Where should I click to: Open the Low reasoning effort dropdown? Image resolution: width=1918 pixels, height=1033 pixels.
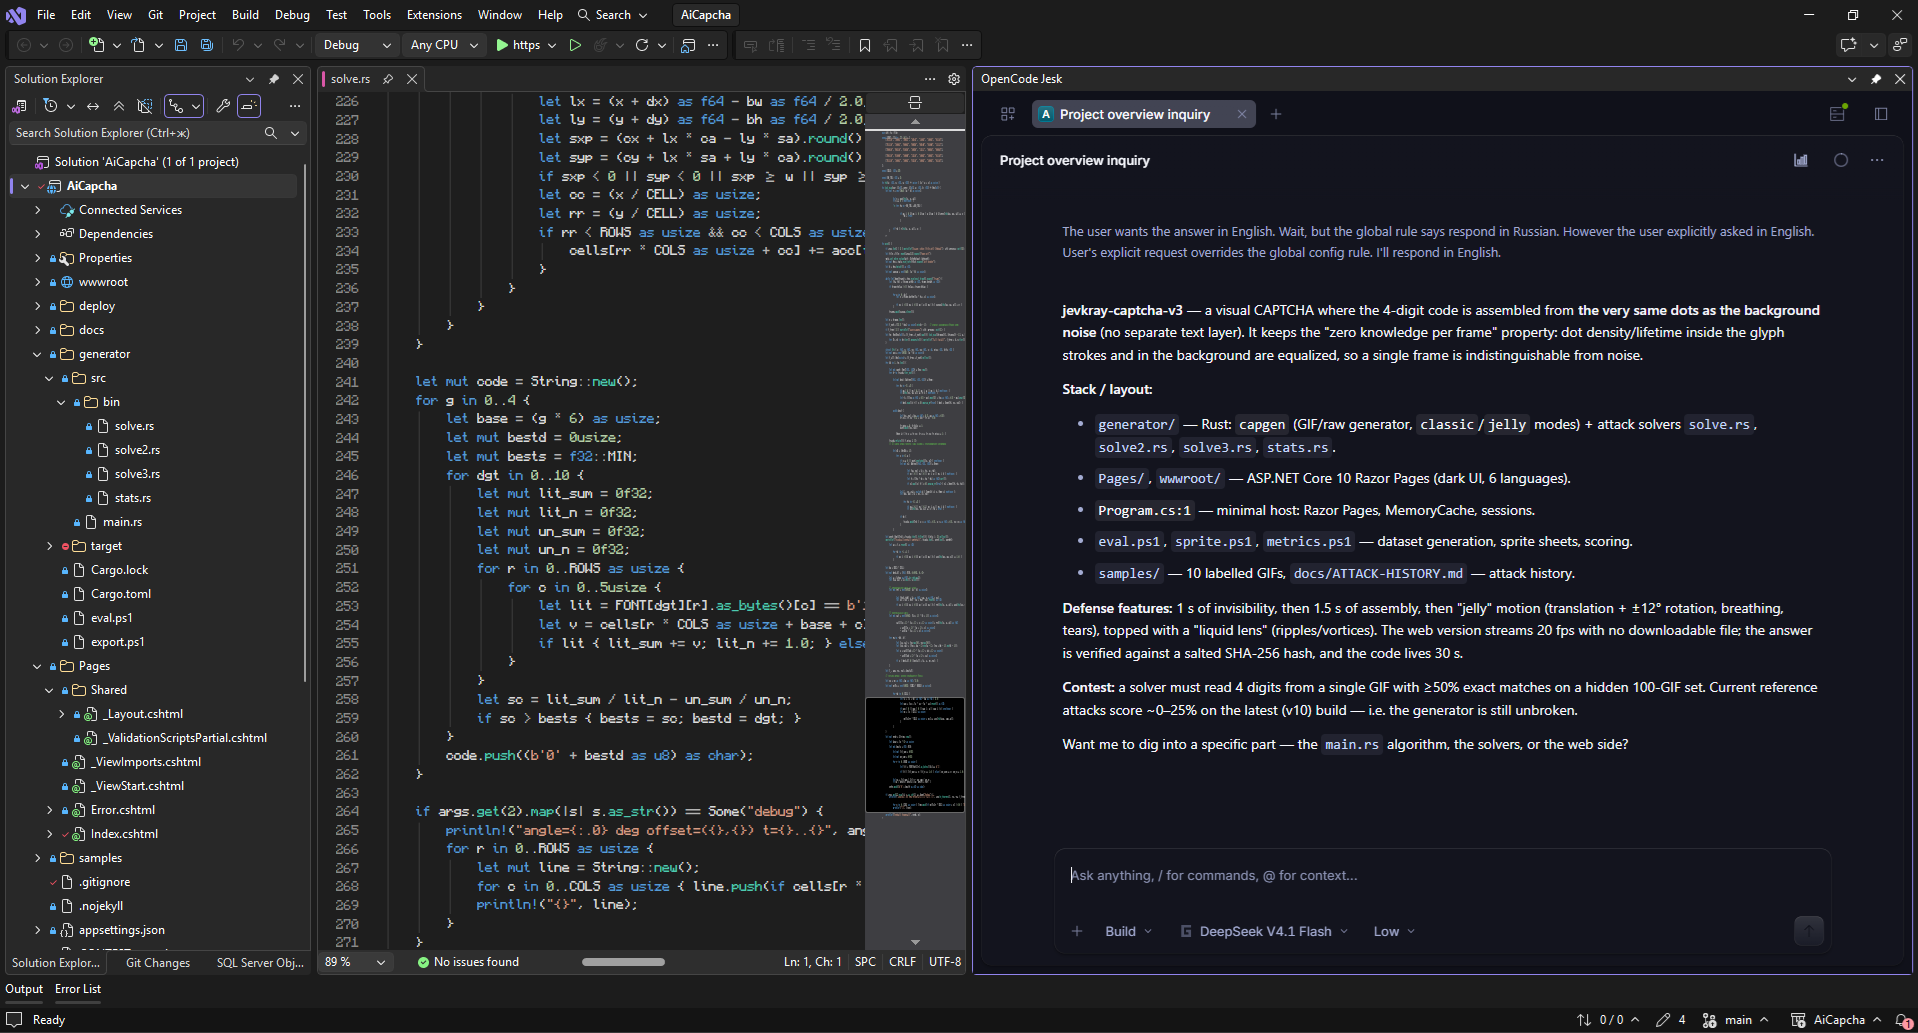pyautogui.click(x=1394, y=931)
